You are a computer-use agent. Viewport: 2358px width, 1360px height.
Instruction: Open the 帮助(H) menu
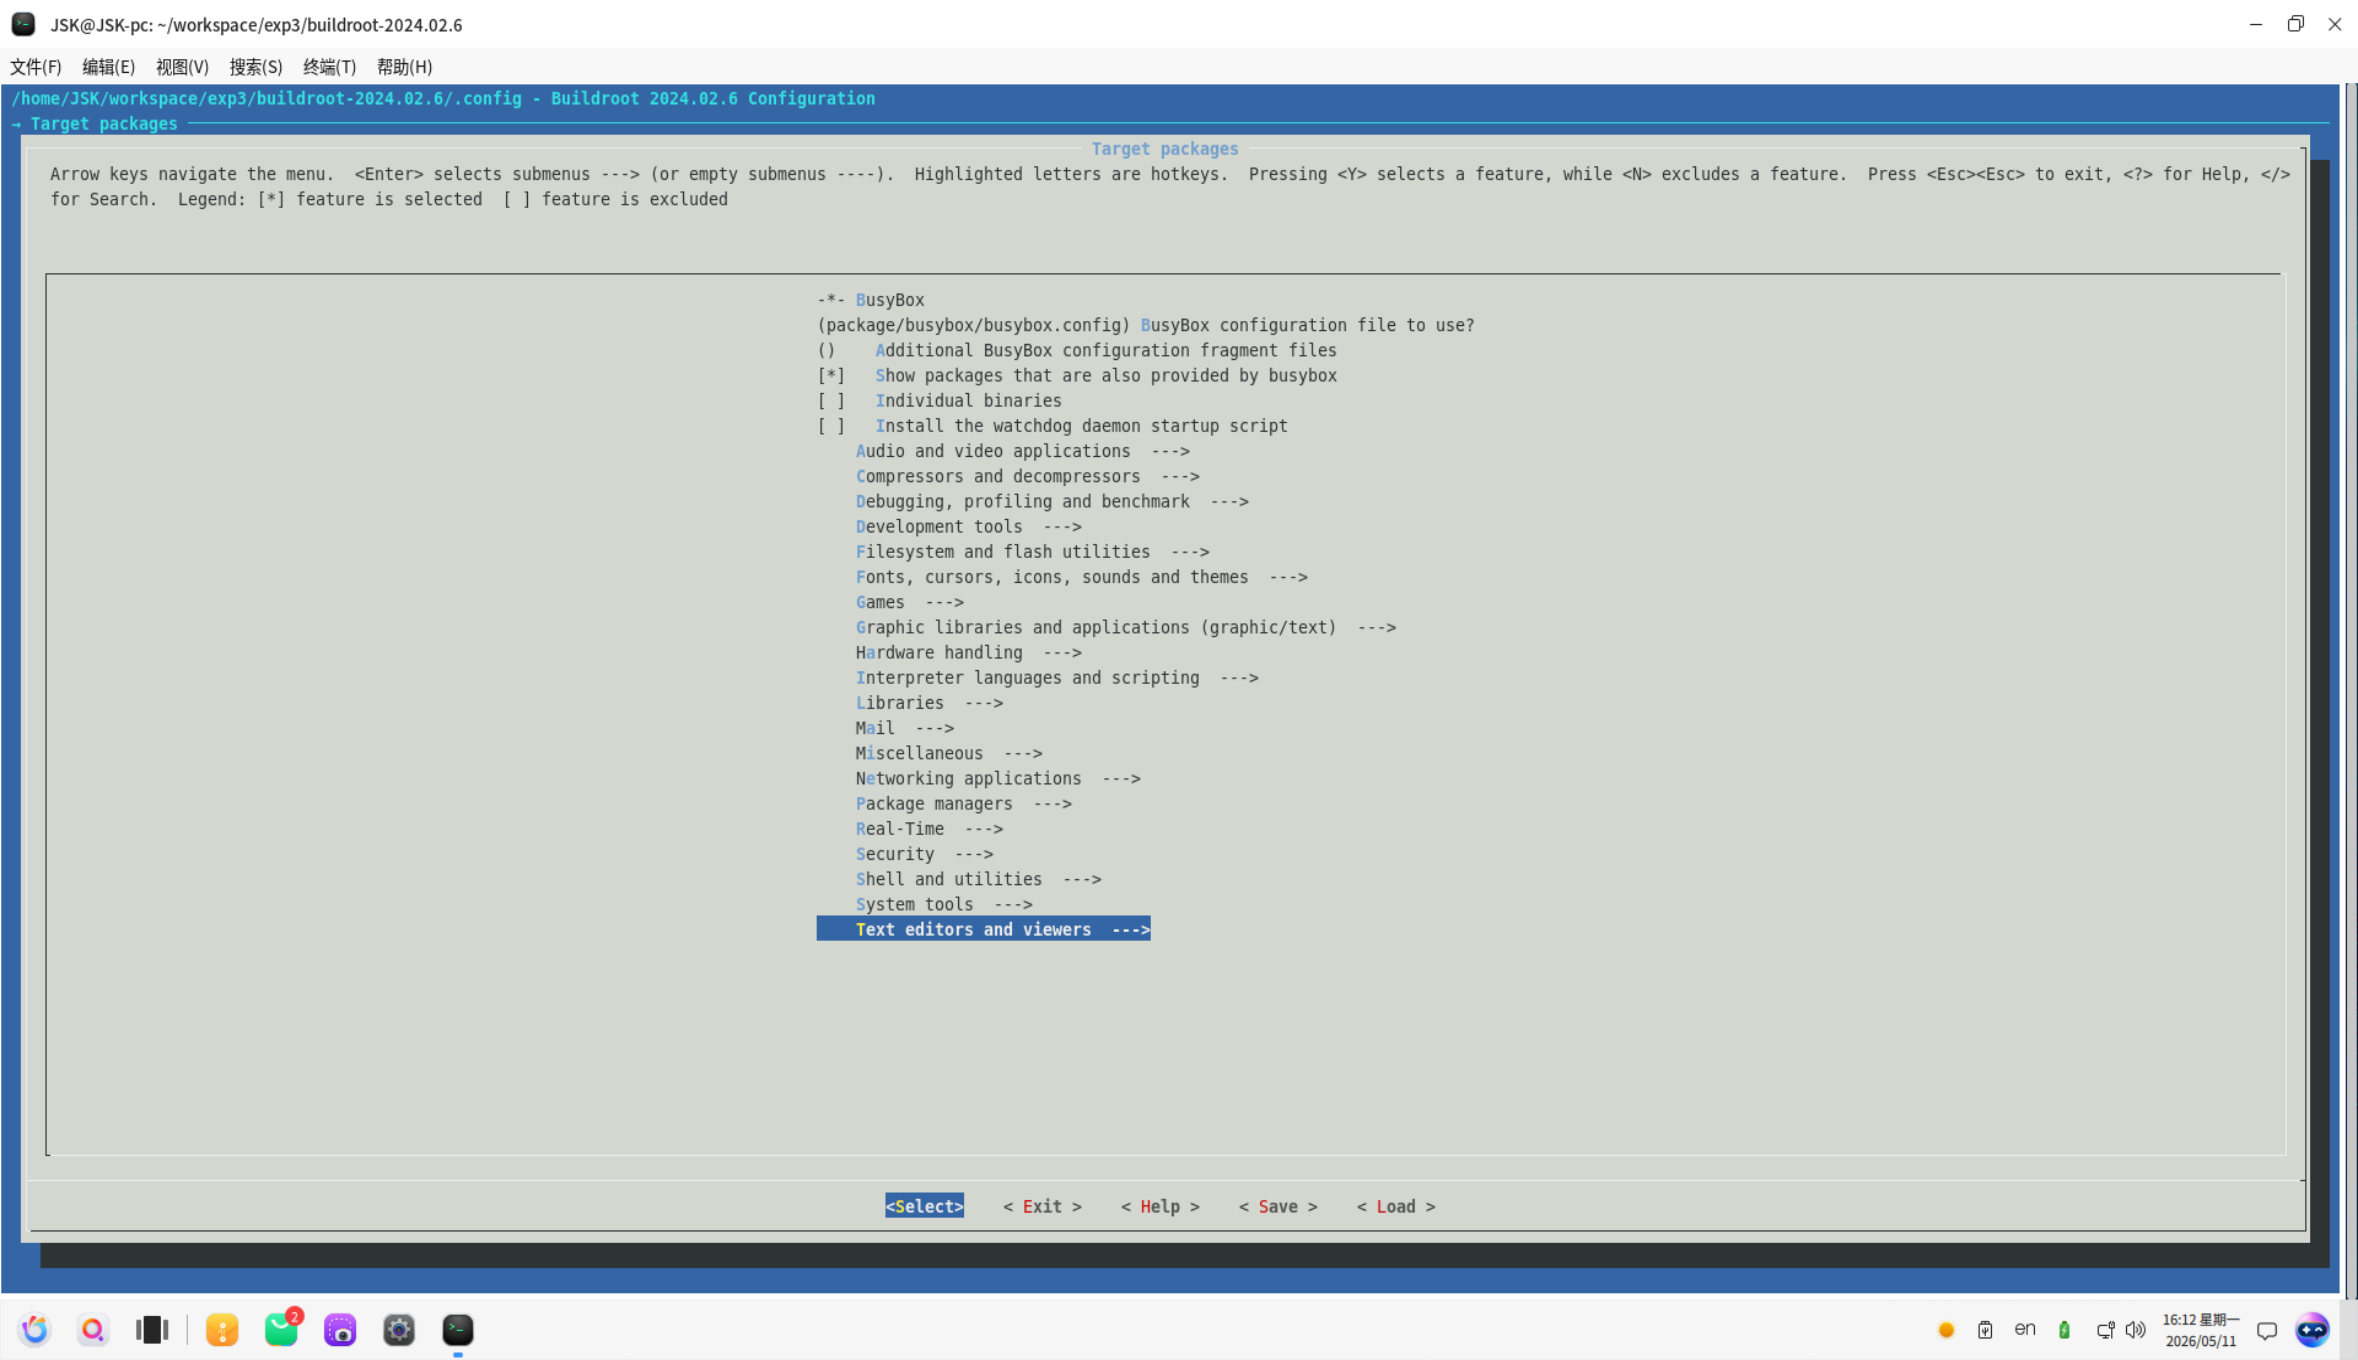pos(405,67)
